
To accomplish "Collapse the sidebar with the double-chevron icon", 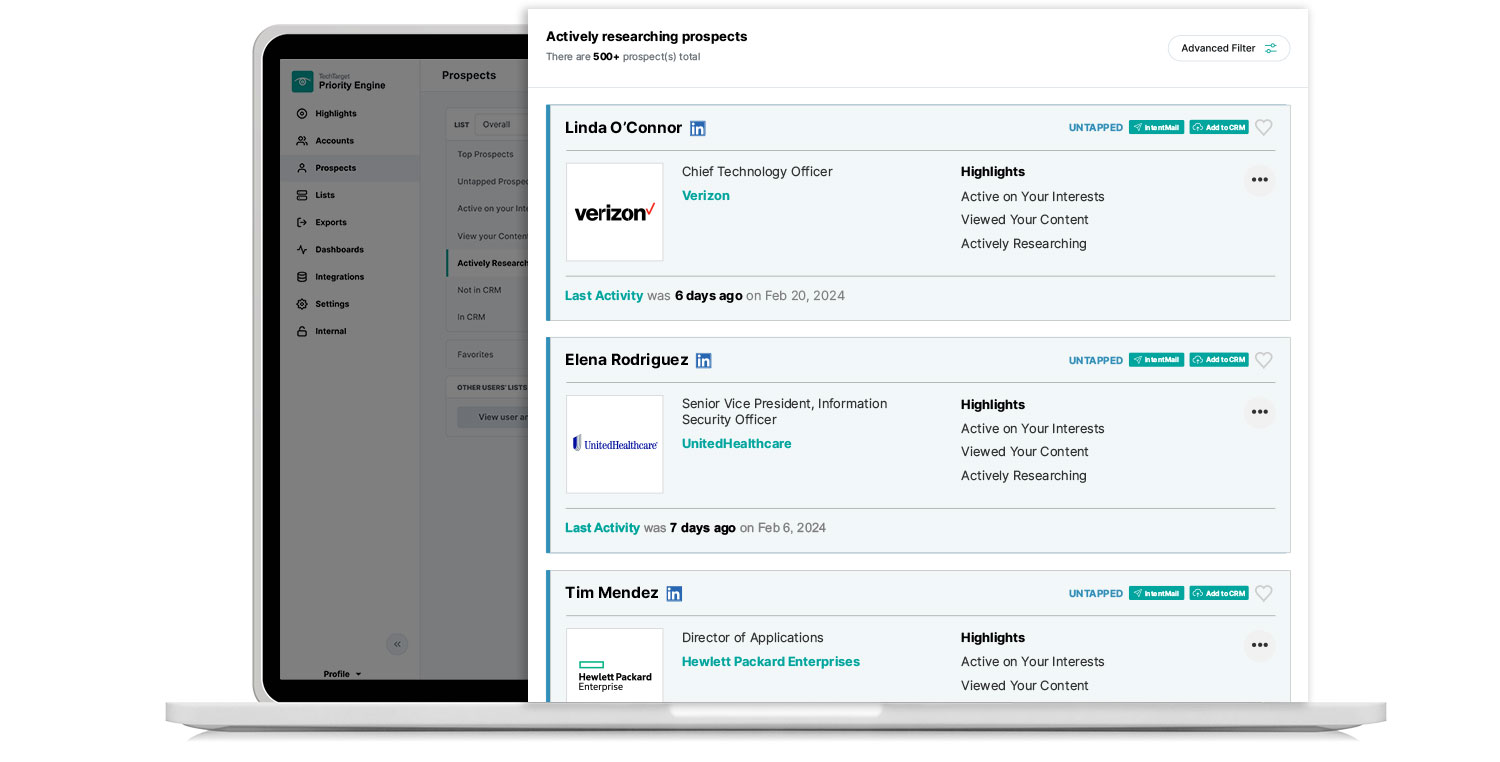I will 397,644.
